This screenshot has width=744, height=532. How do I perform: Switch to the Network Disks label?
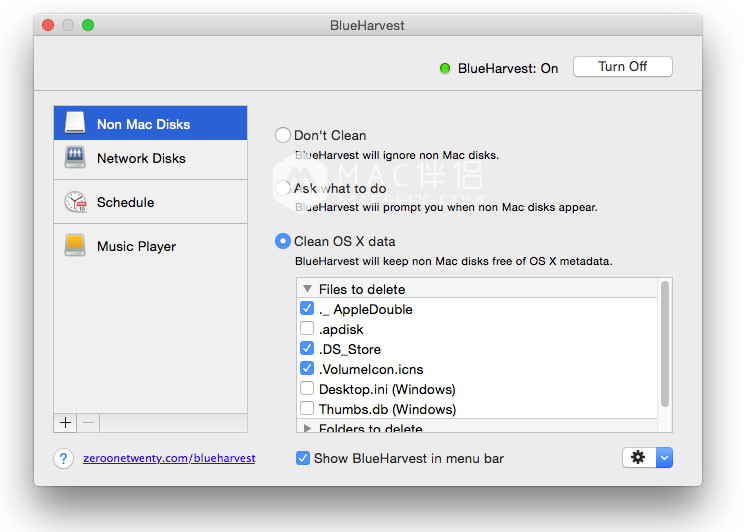[141, 158]
